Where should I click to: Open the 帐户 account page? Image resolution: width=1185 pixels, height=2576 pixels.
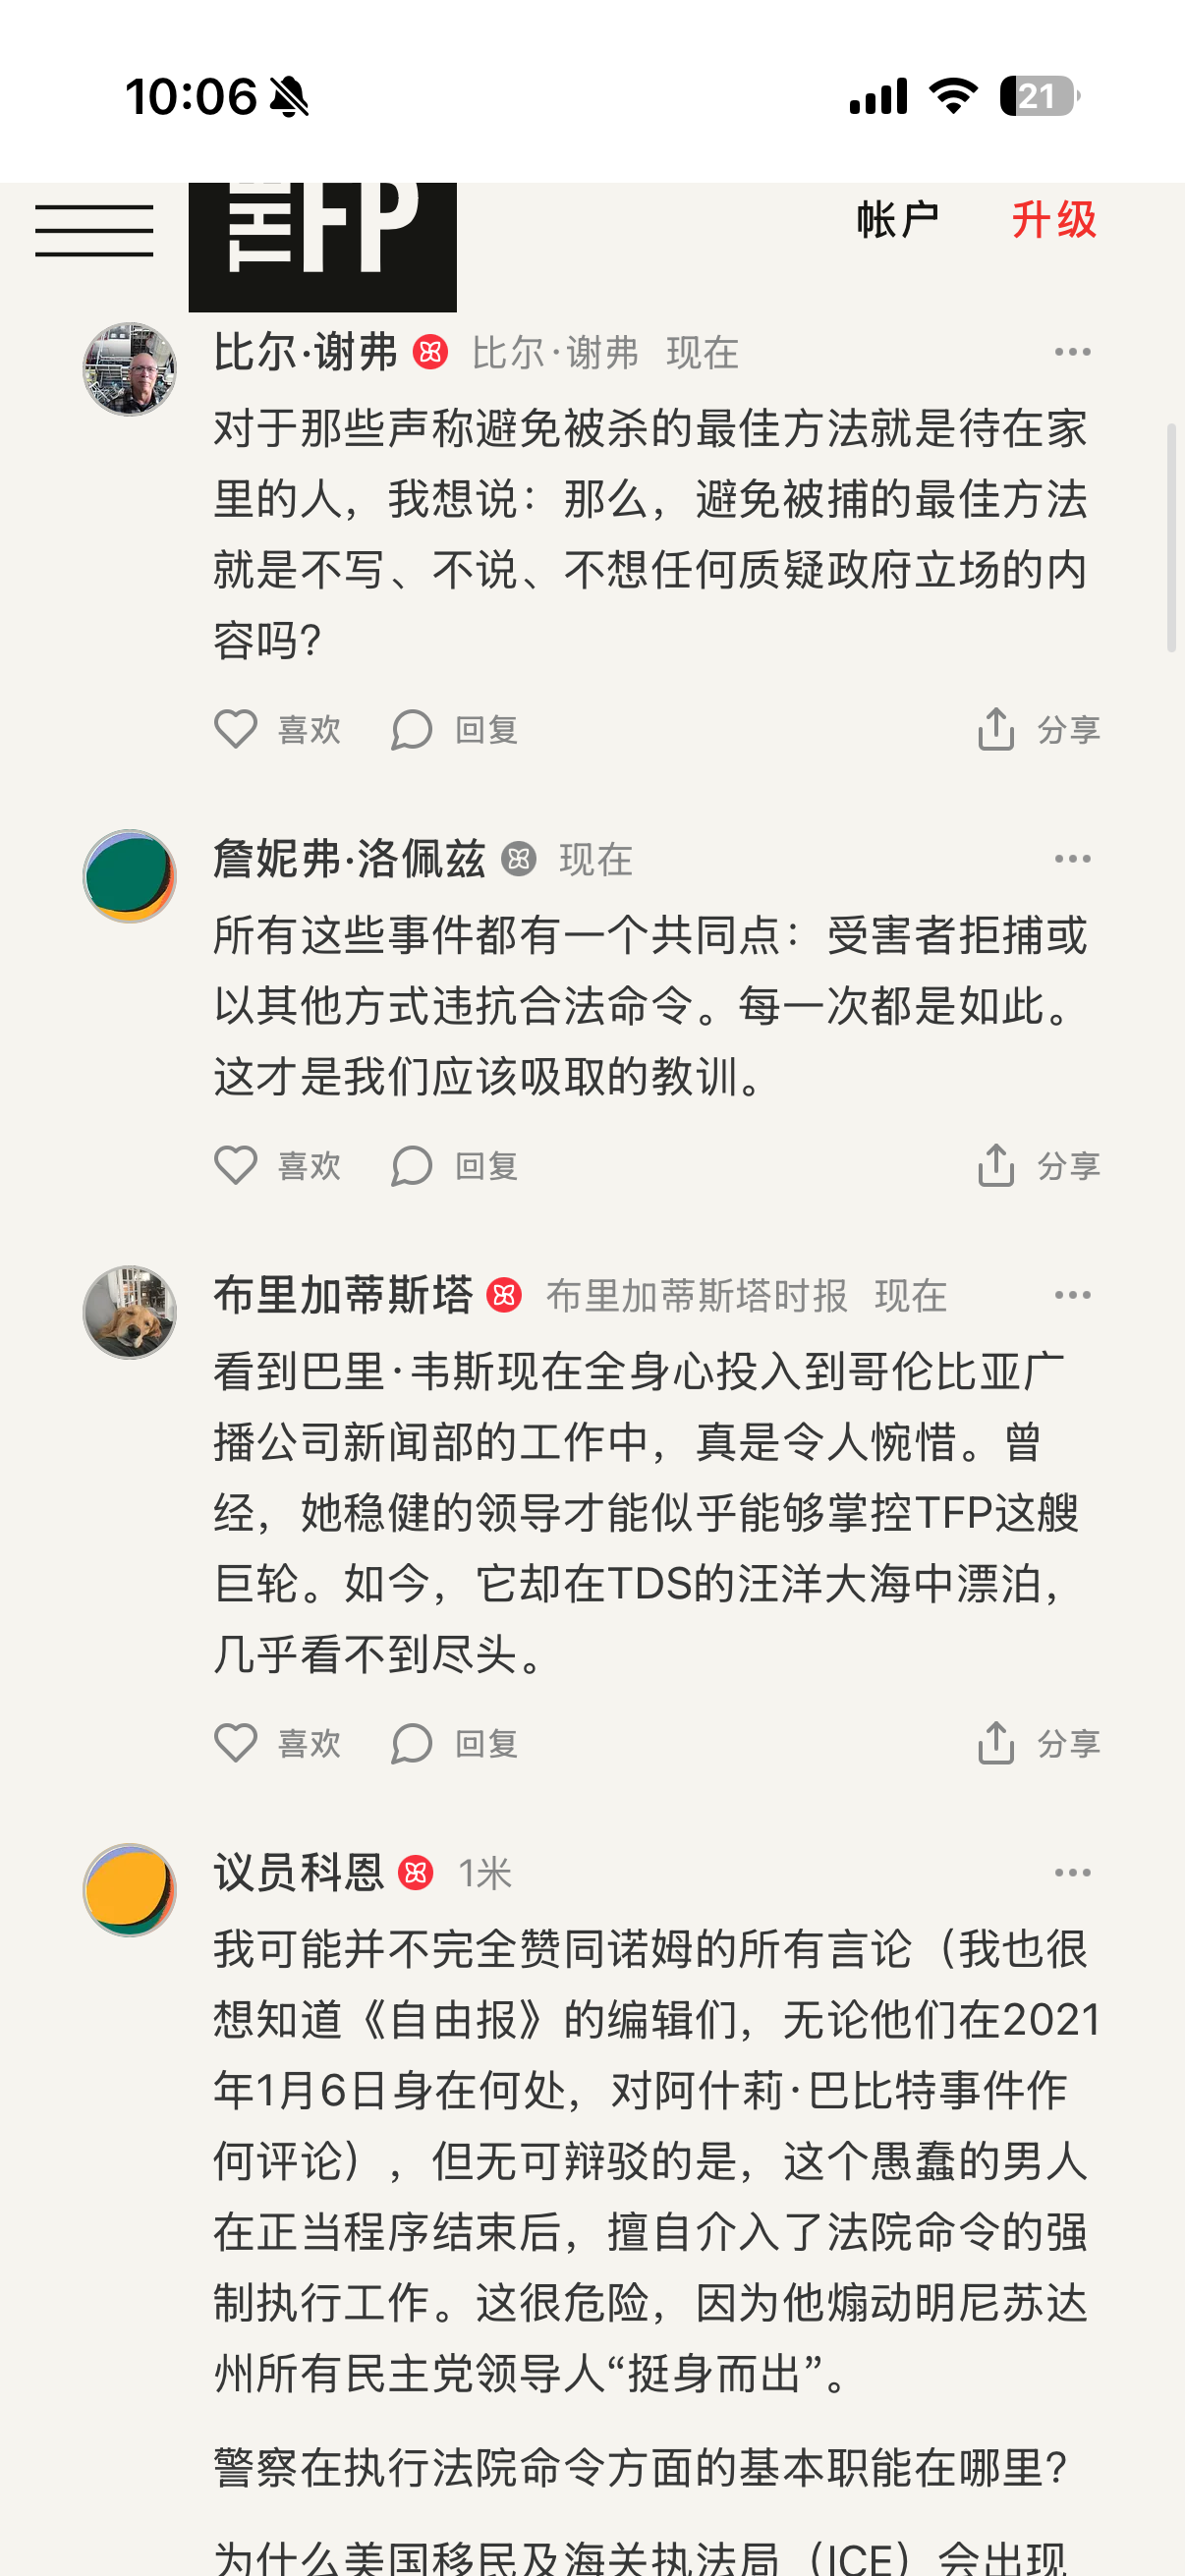pyautogui.click(x=897, y=220)
